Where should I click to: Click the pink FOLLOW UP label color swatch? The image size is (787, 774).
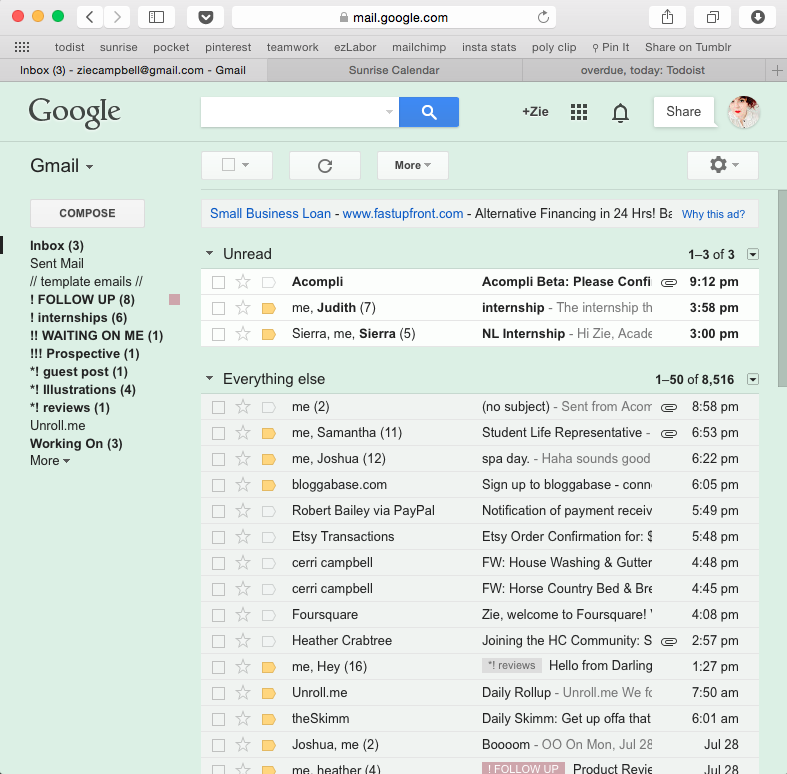pos(174,300)
